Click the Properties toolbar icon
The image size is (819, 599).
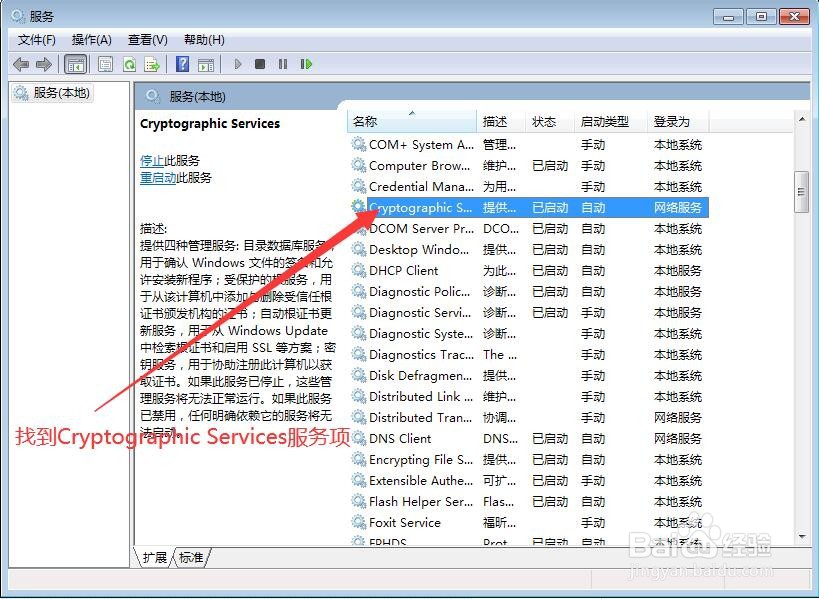(x=105, y=64)
